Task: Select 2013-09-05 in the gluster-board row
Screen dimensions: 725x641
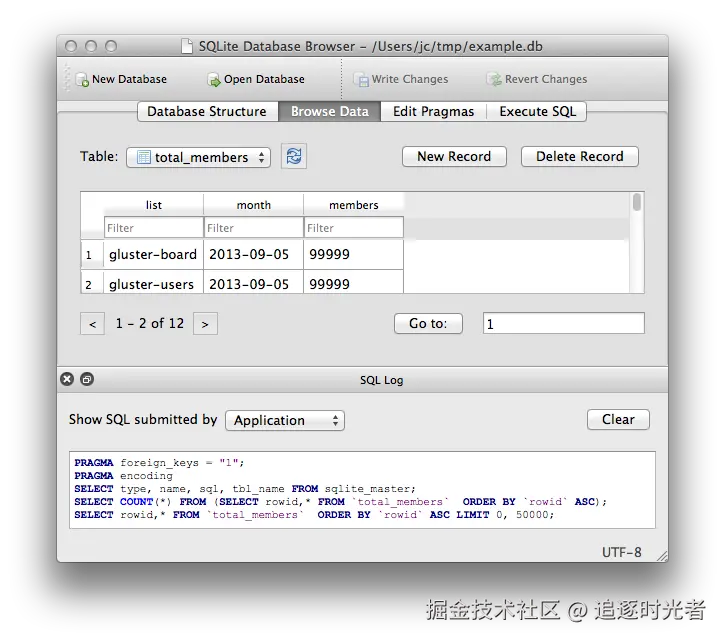Action: coord(253,254)
